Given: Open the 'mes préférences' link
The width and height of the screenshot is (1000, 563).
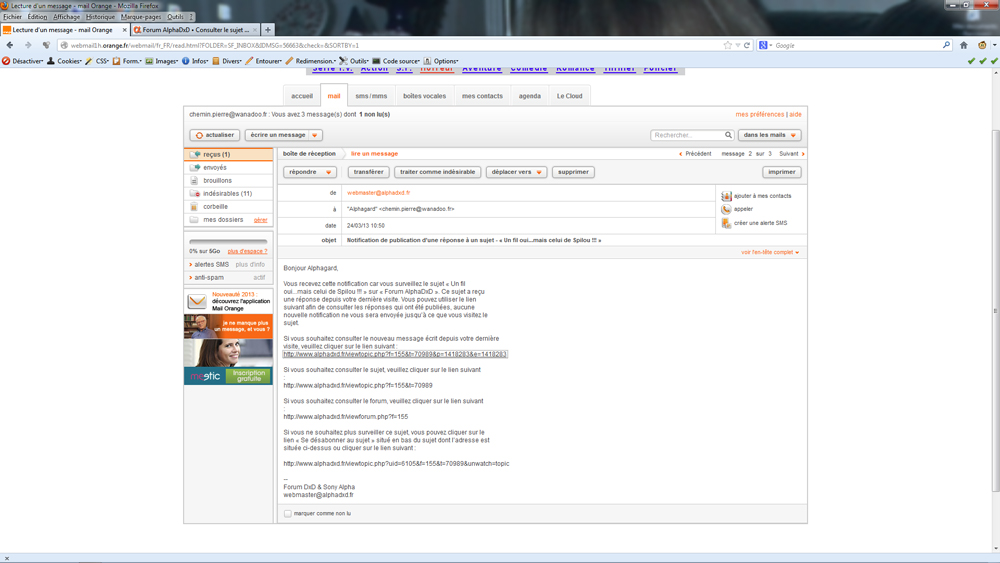Looking at the screenshot, I should (x=760, y=115).
